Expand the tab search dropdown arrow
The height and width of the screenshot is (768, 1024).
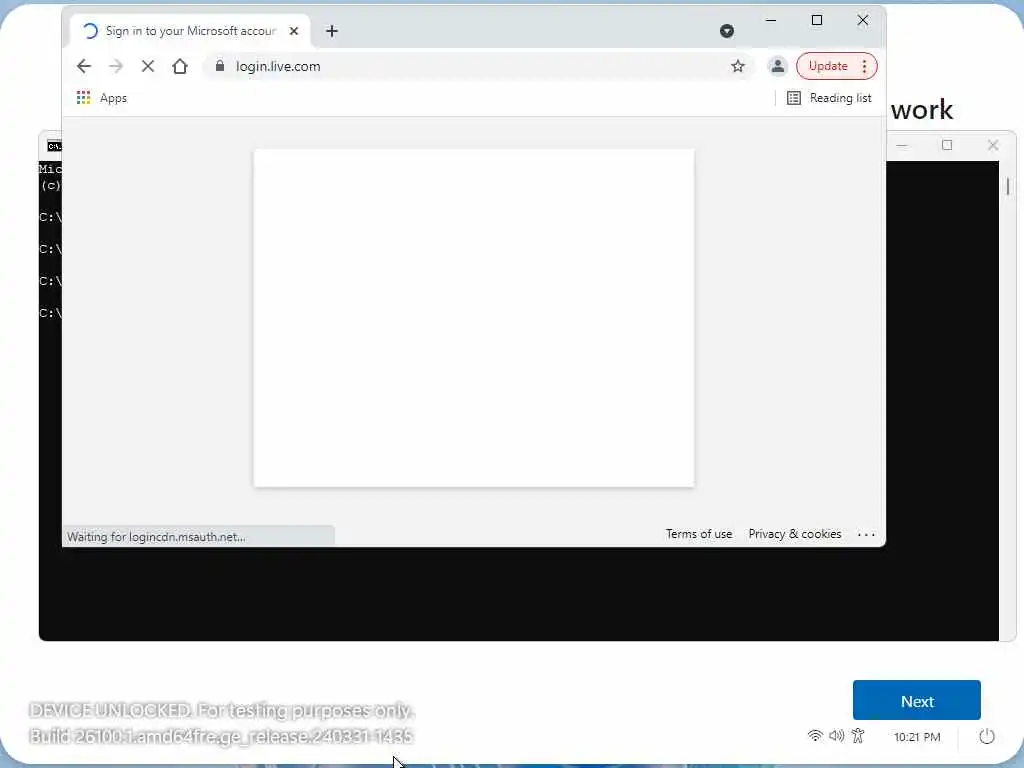(x=726, y=31)
